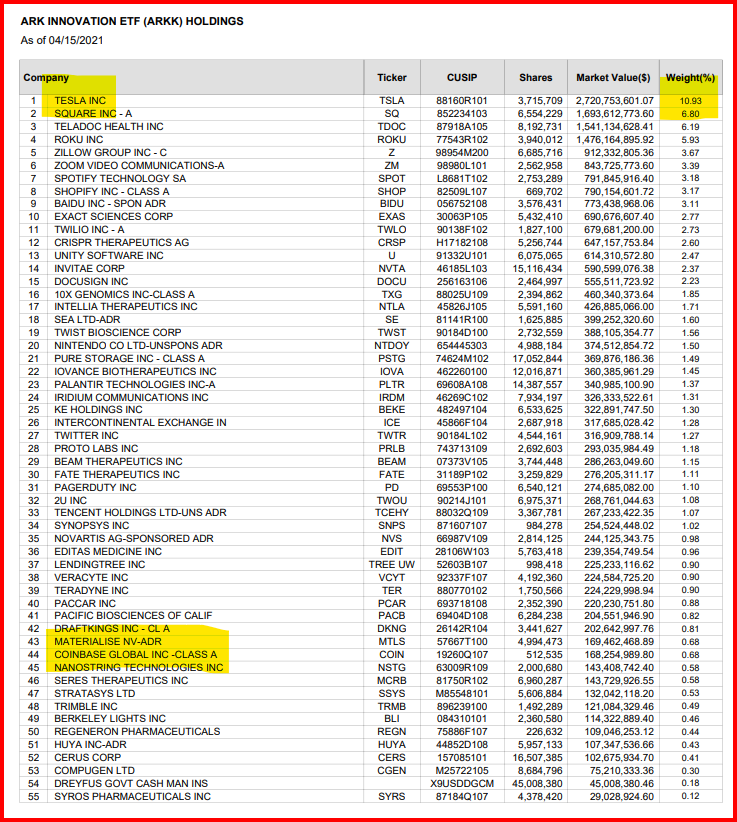Image resolution: width=737 pixels, height=822 pixels.
Task: Select INTERCONTINENTAL EXCHANGE IN name
Action: click(x=140, y=423)
